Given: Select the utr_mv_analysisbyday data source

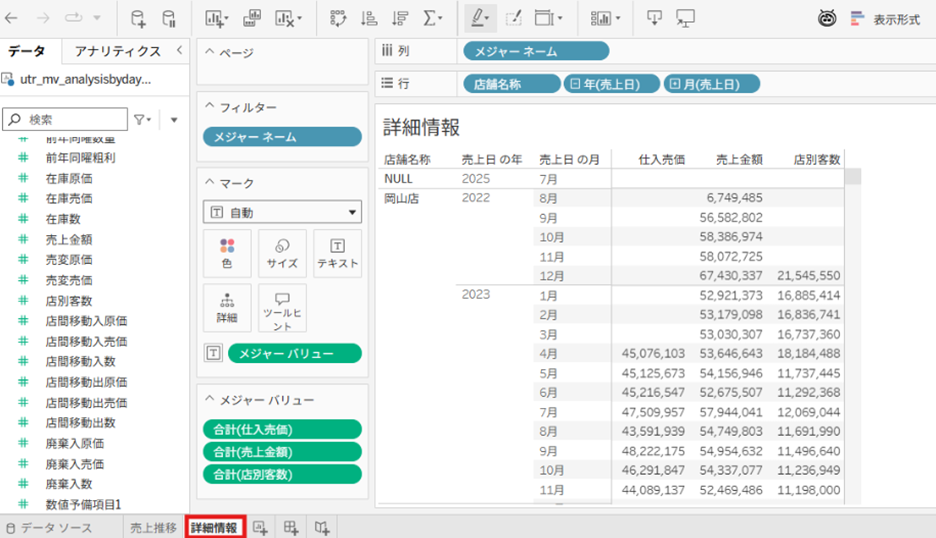Looking at the screenshot, I should coord(85,79).
